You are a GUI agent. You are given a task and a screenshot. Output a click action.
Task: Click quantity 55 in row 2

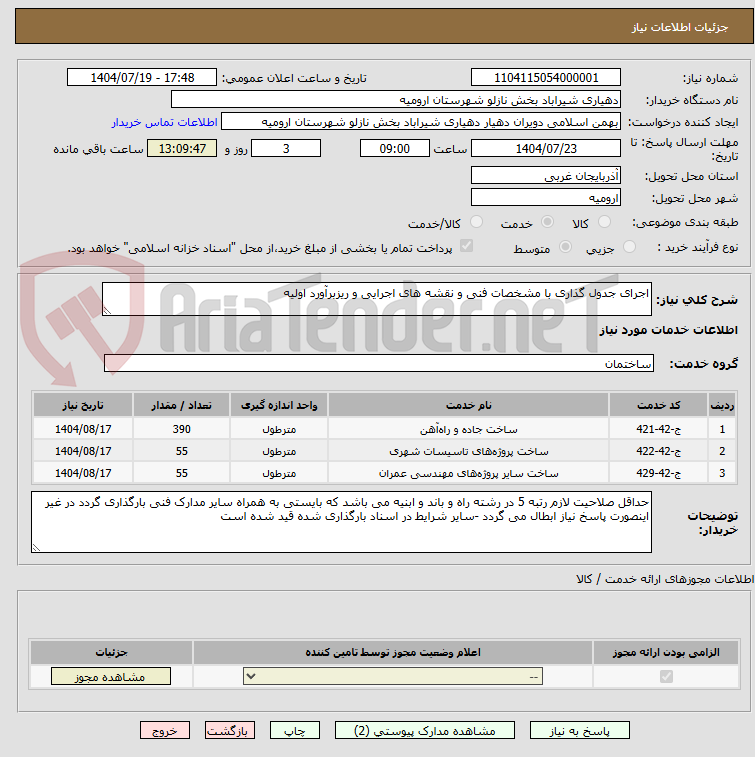point(182,451)
